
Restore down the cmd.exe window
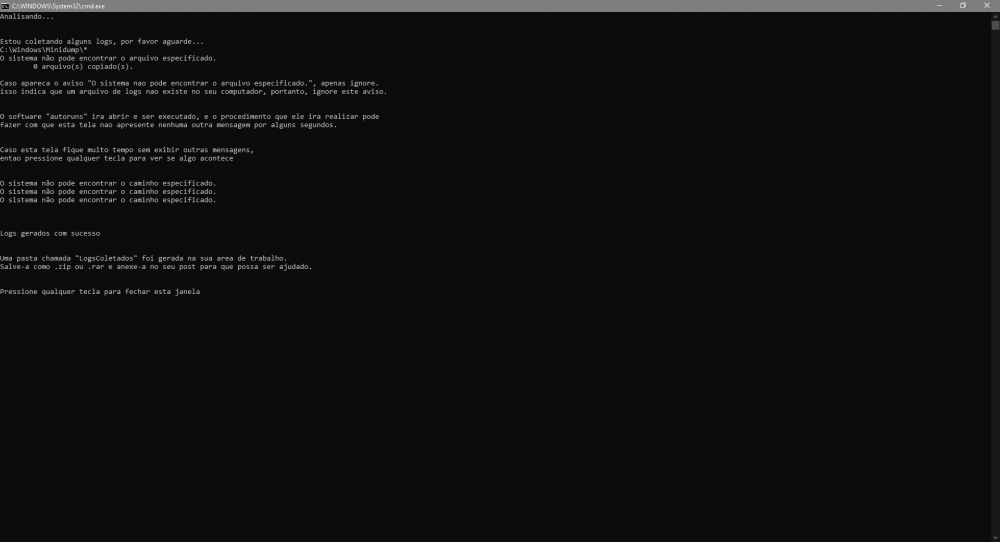(x=963, y=6)
